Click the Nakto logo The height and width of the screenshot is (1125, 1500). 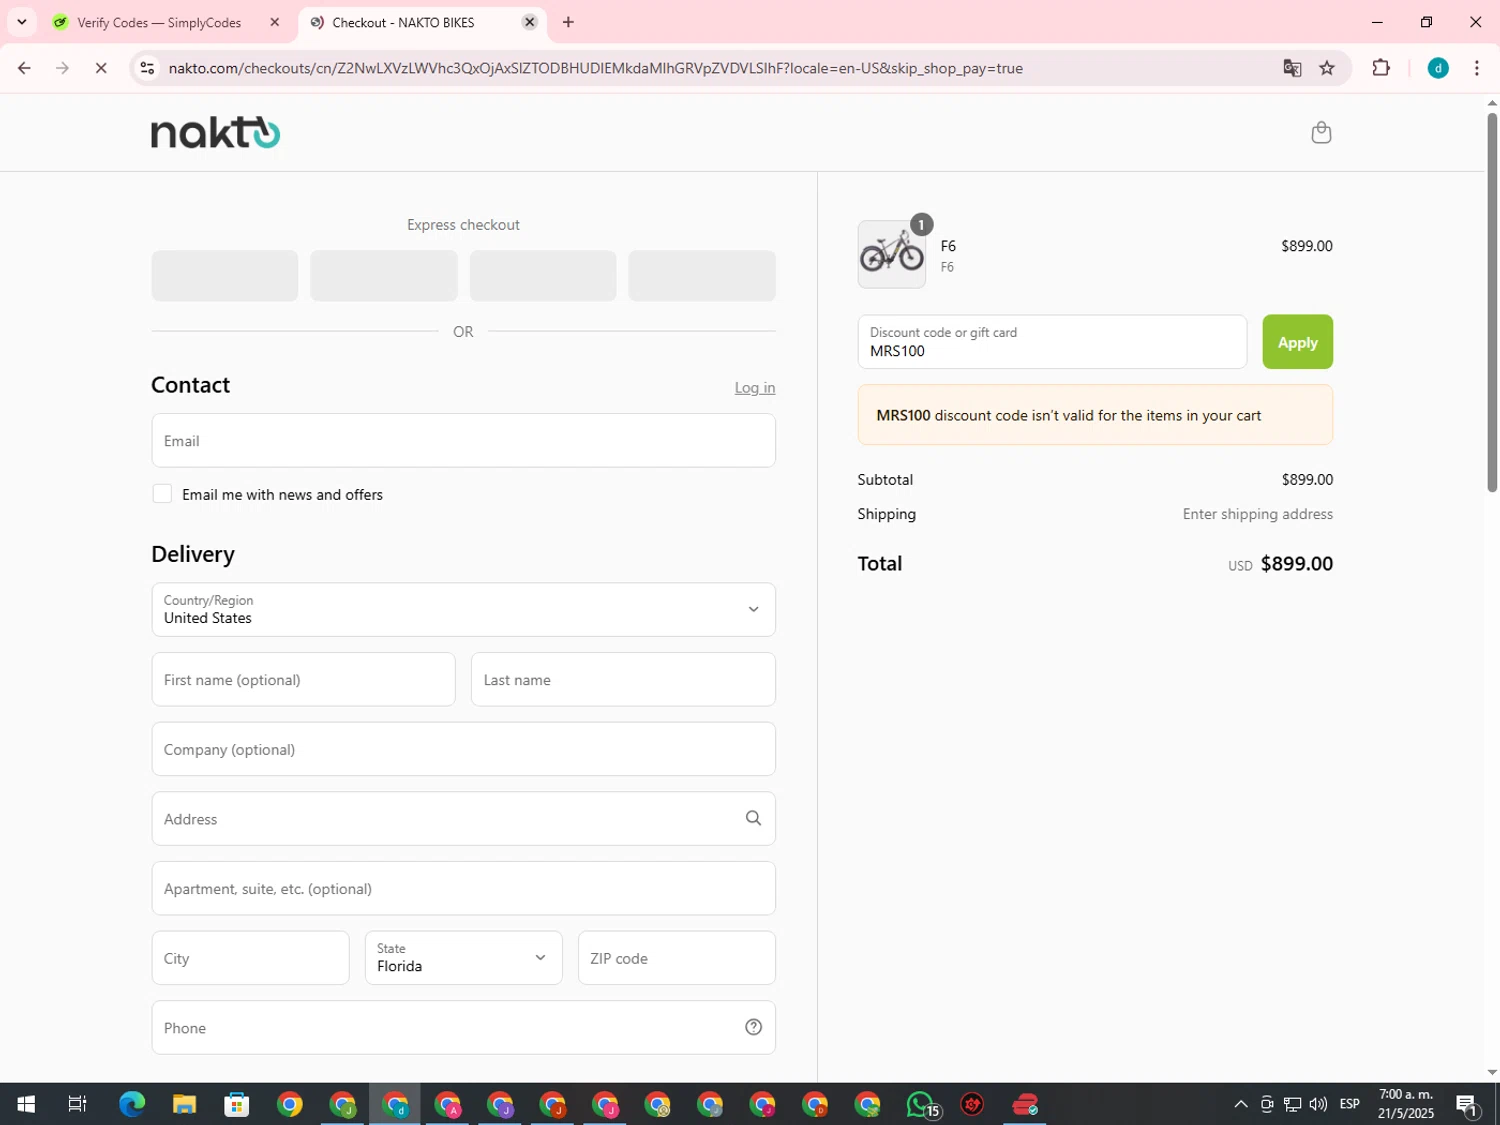216,133
